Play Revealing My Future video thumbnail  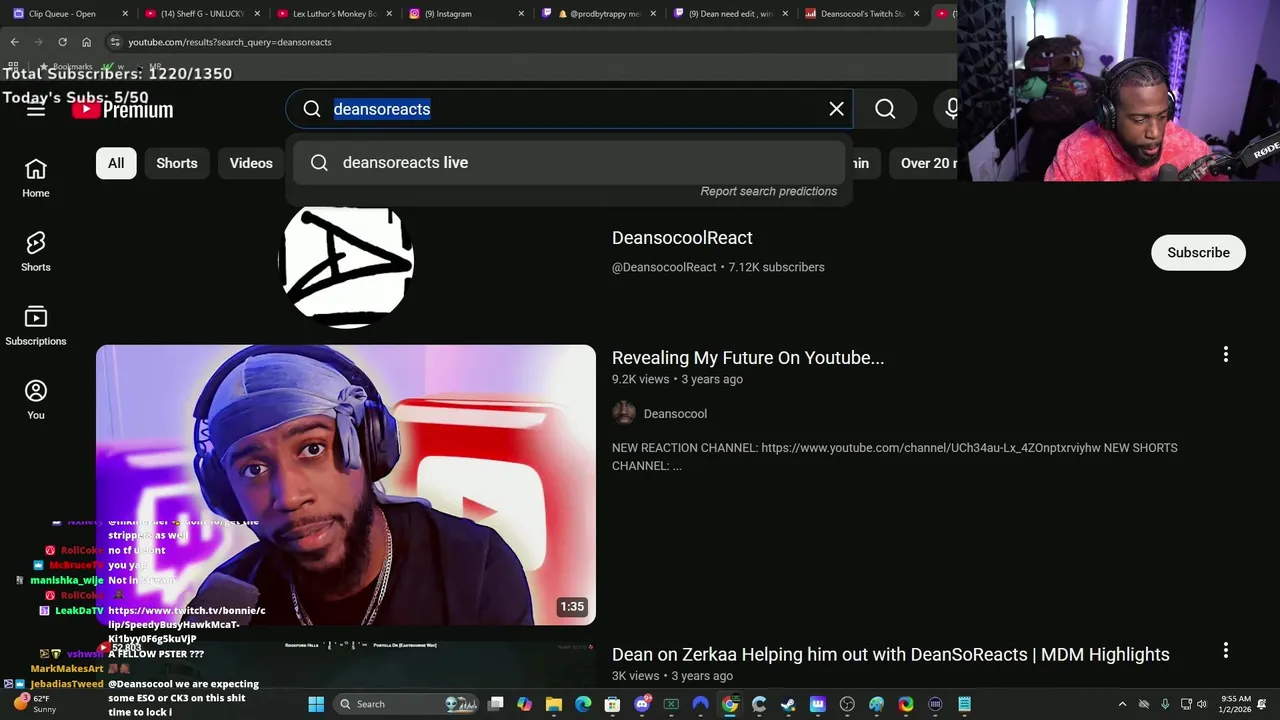click(346, 485)
